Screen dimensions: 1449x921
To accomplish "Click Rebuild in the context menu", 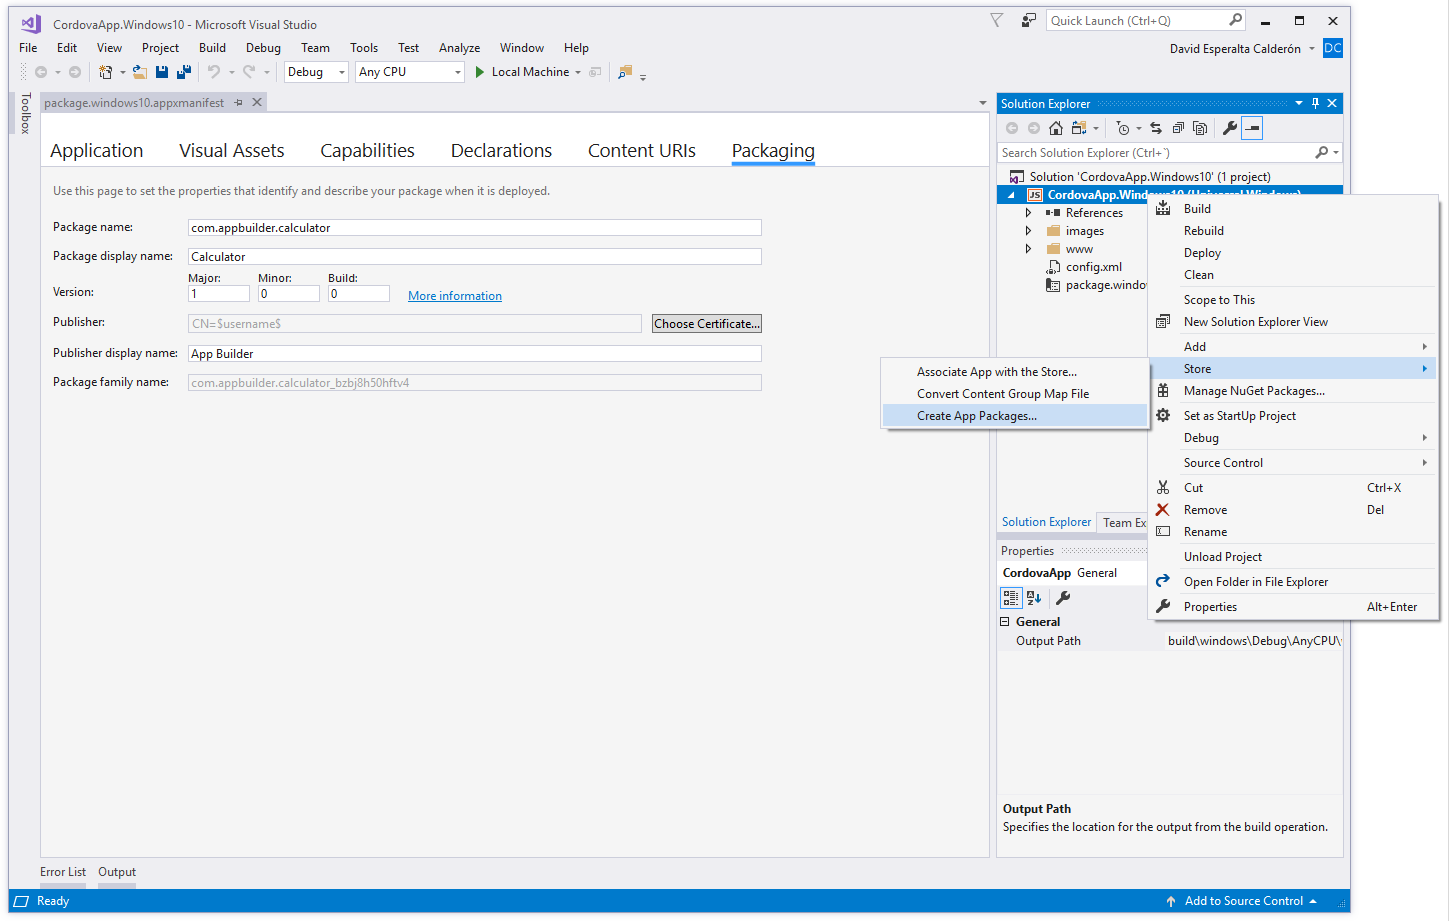I will pyautogui.click(x=1292, y=231).
